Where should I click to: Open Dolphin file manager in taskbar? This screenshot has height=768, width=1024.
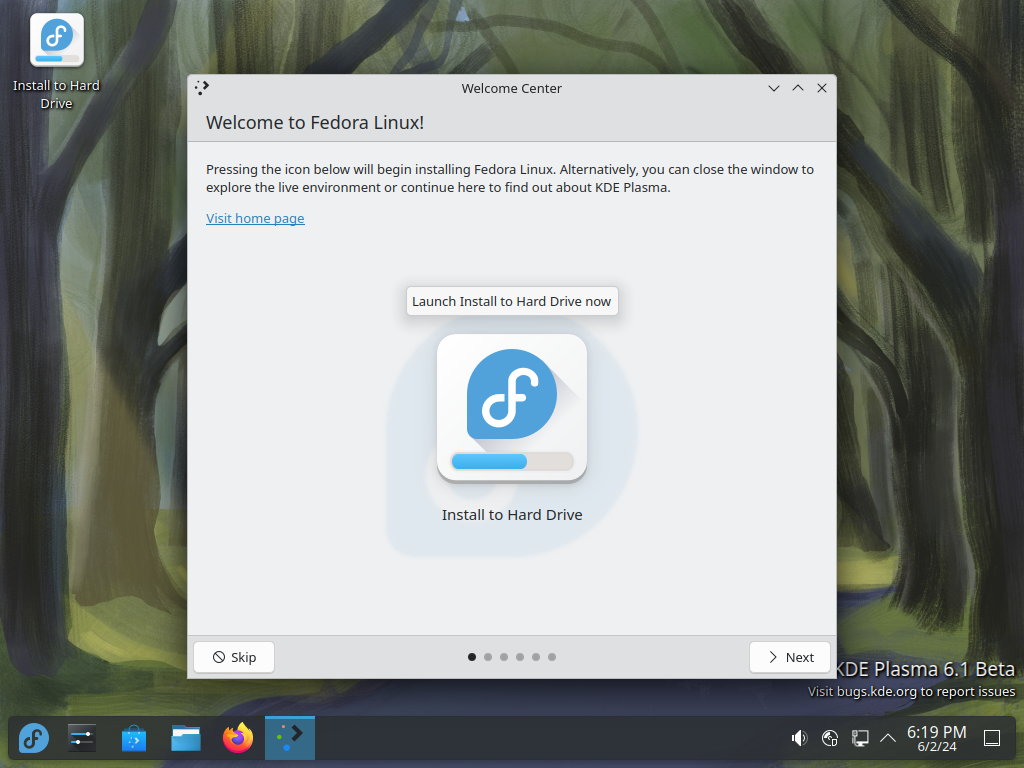[185, 738]
